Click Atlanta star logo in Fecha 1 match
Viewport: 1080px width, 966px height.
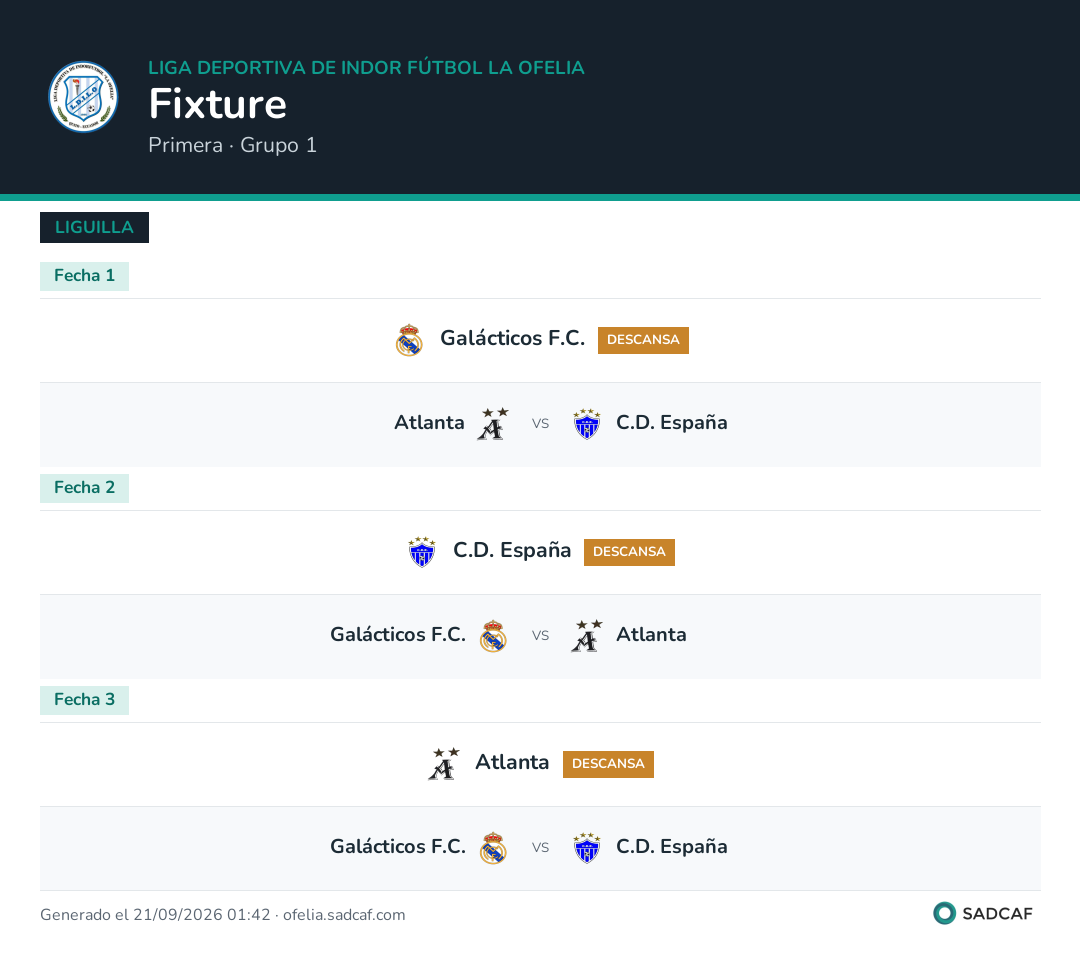point(493,424)
